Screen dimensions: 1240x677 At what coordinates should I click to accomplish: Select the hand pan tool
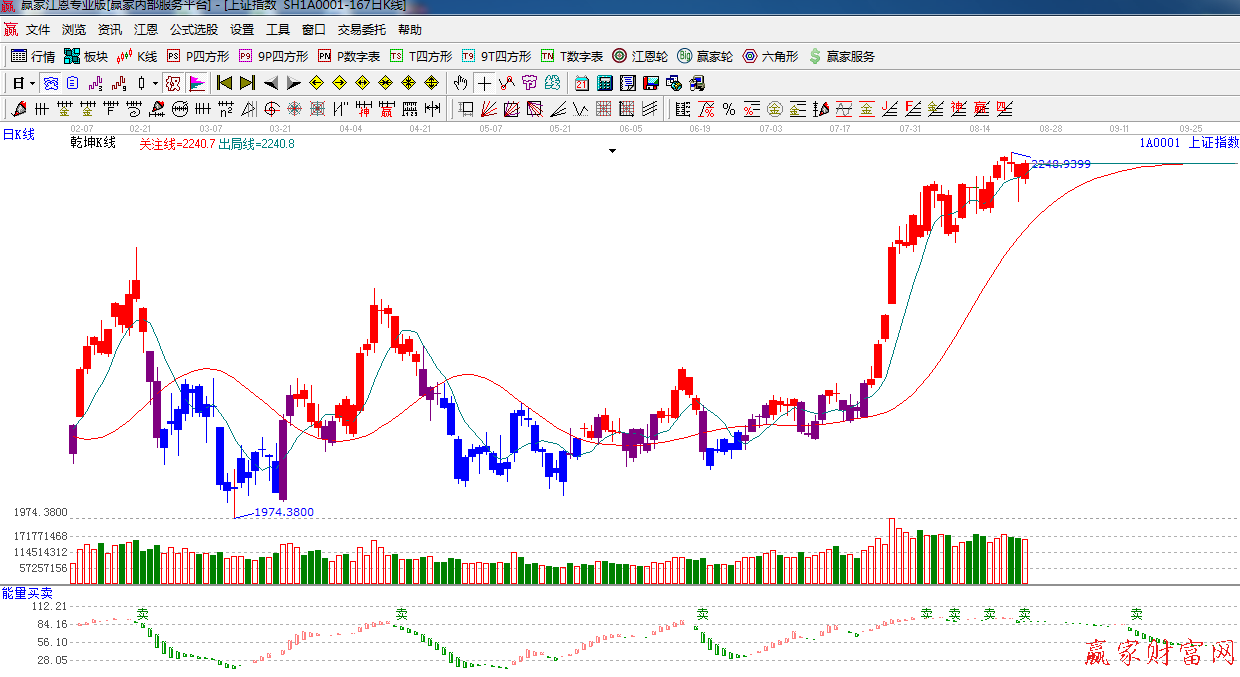pos(460,83)
